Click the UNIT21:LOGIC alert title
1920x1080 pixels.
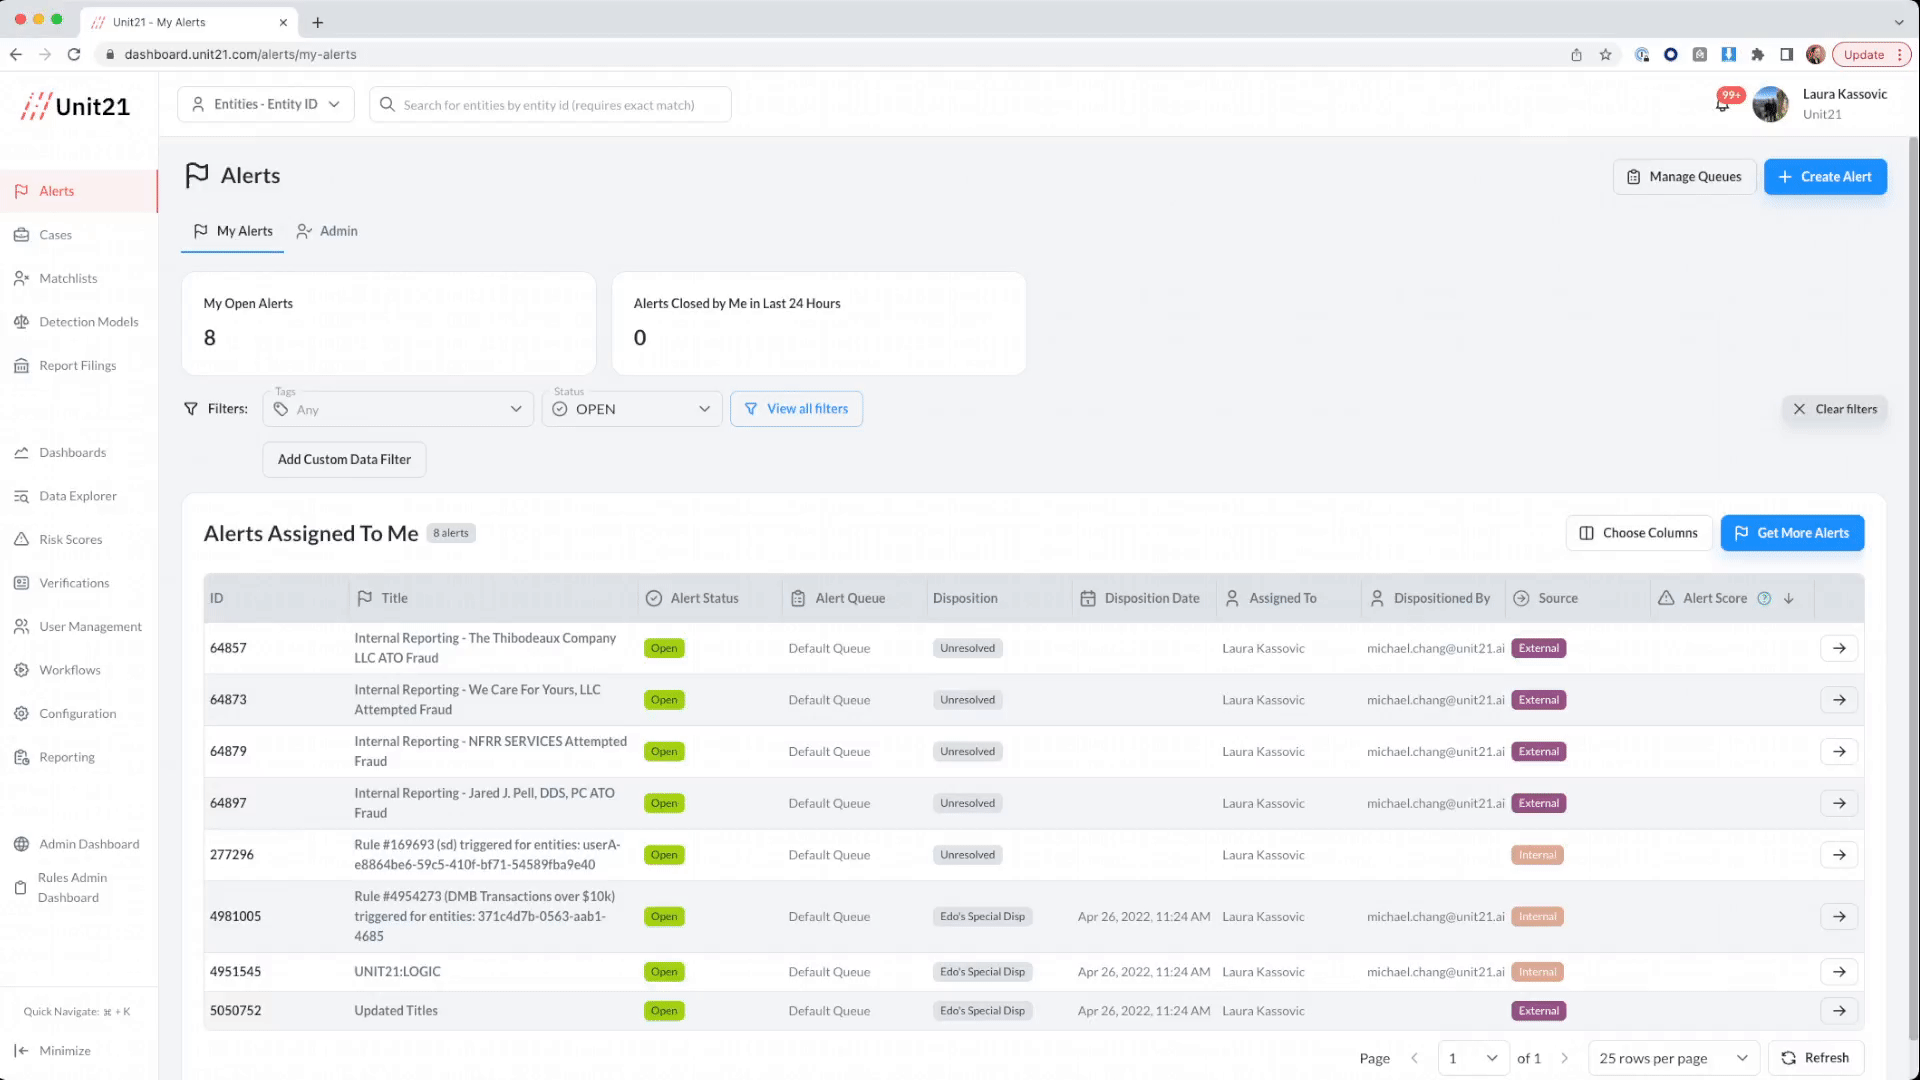click(x=397, y=972)
